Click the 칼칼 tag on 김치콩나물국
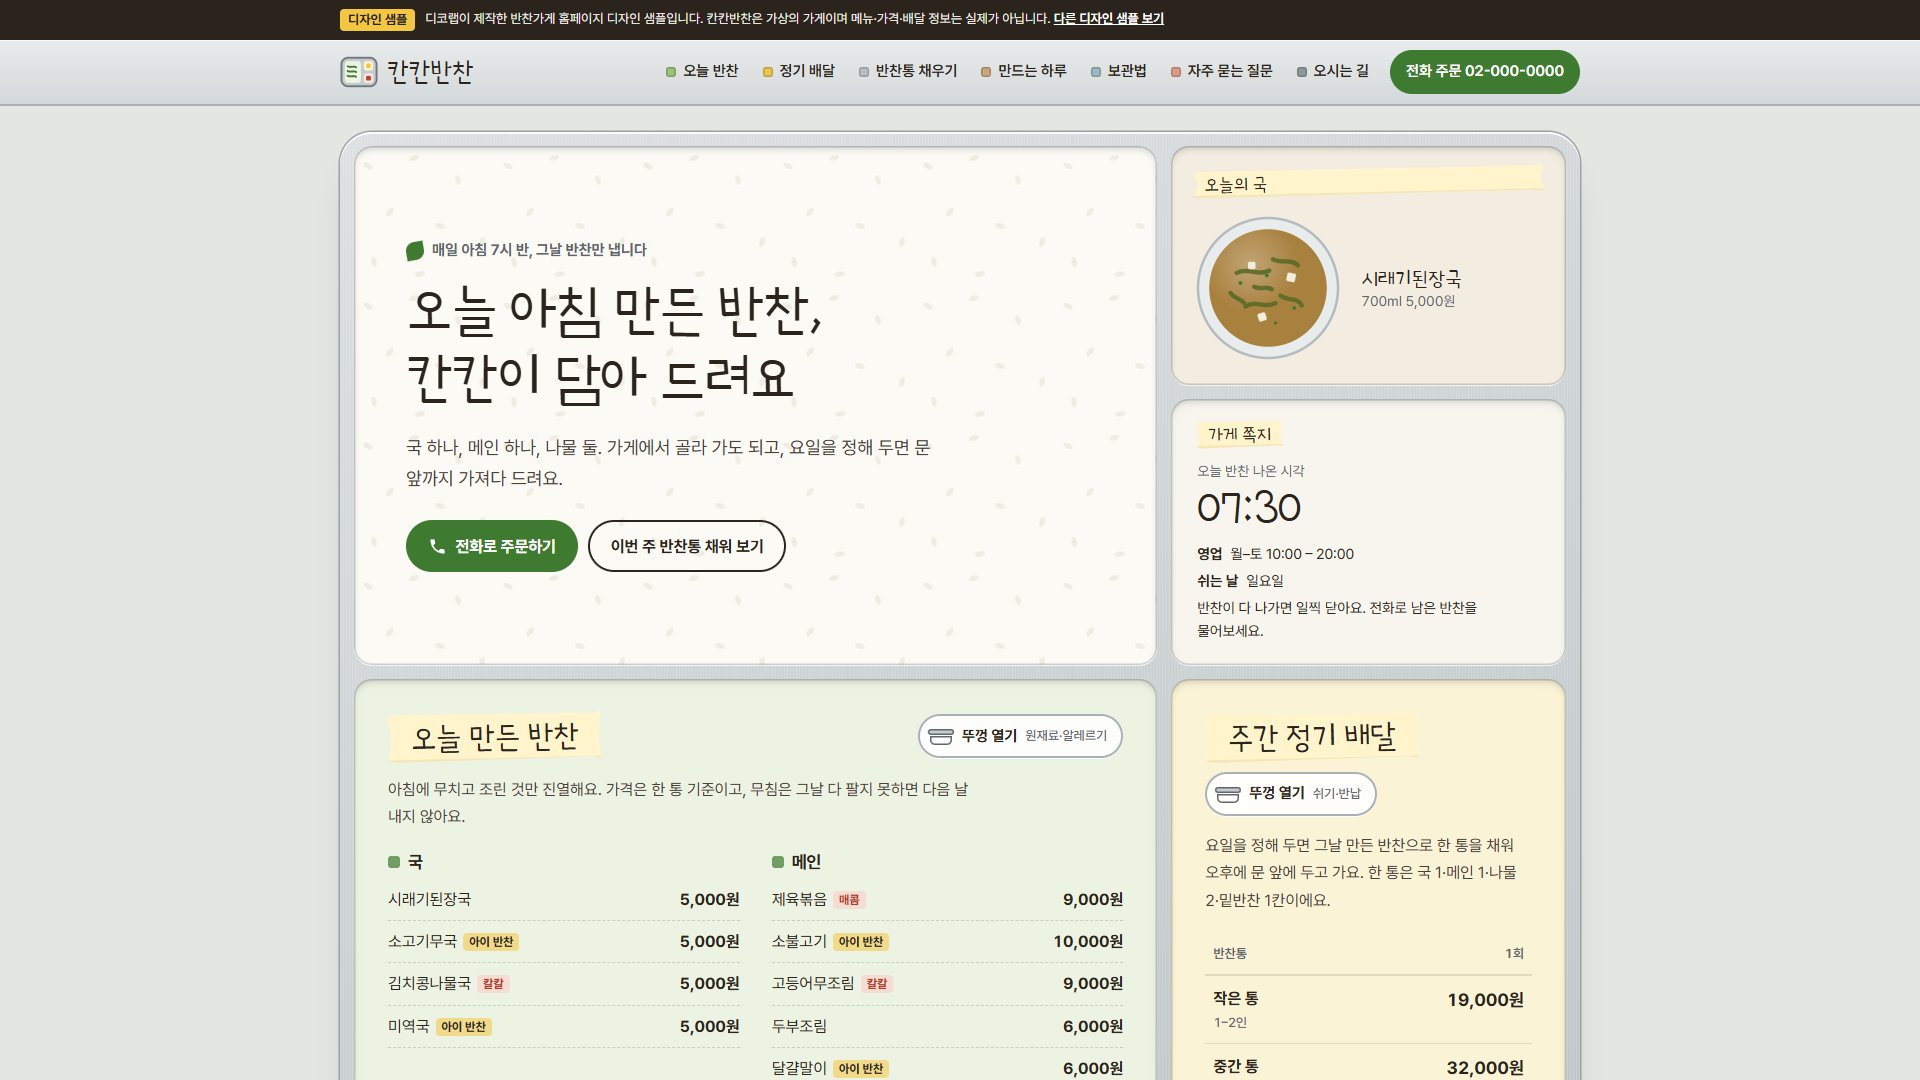The height and width of the screenshot is (1080, 1920). coord(494,984)
